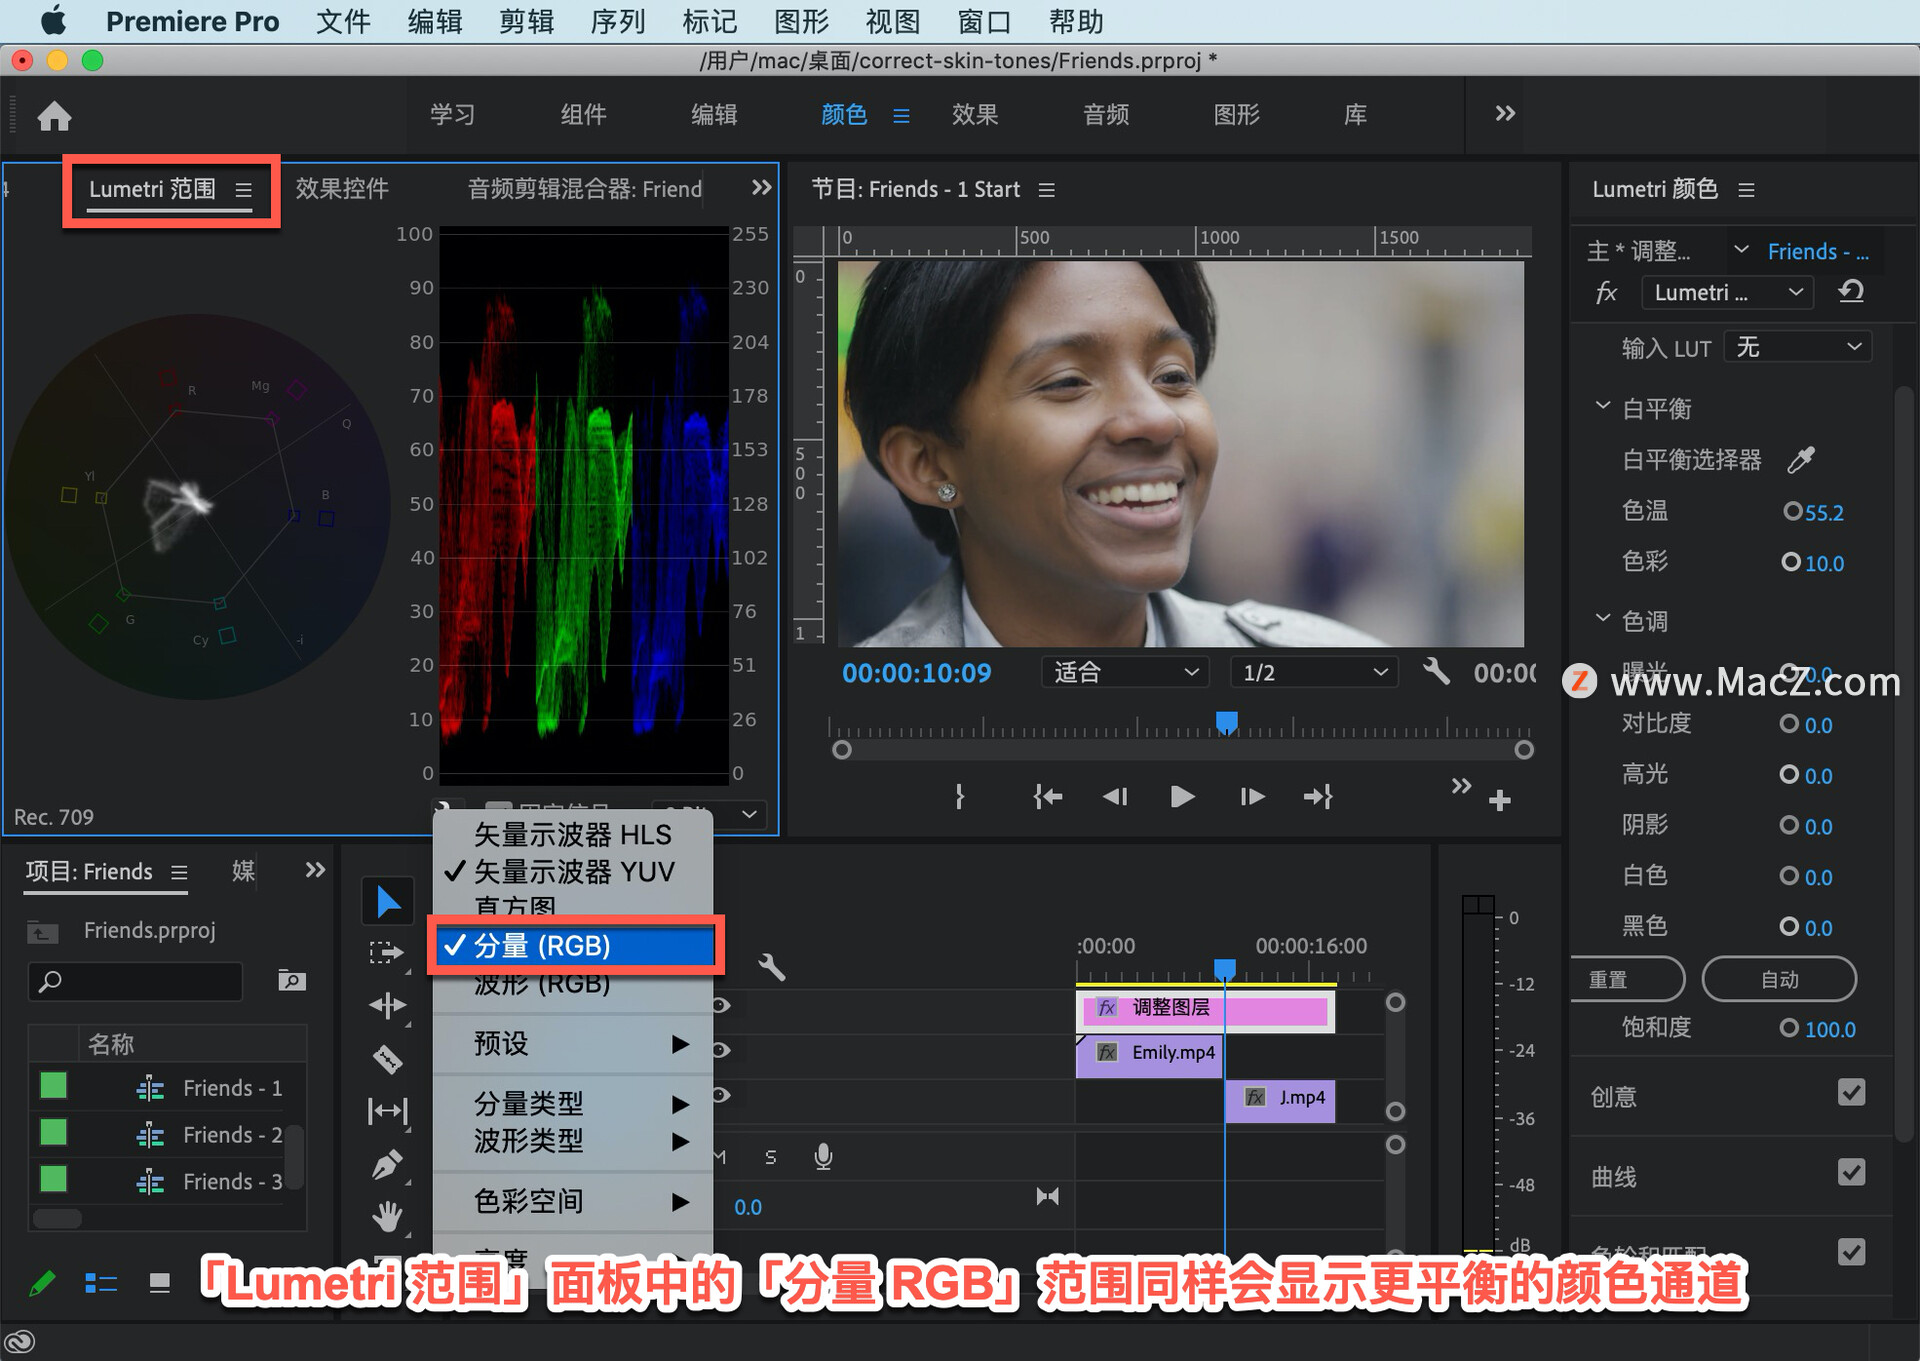This screenshot has height=1361, width=1920.
Task: Choose 波形类型 from the scope menu
Action: [528, 1141]
